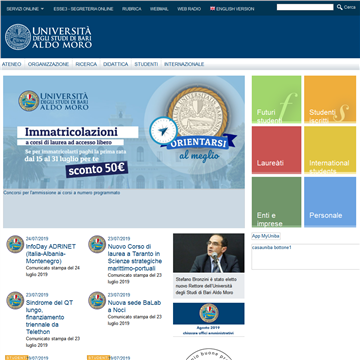Select the Internazionale menu item
The width and height of the screenshot is (360, 360).
pos(184,64)
